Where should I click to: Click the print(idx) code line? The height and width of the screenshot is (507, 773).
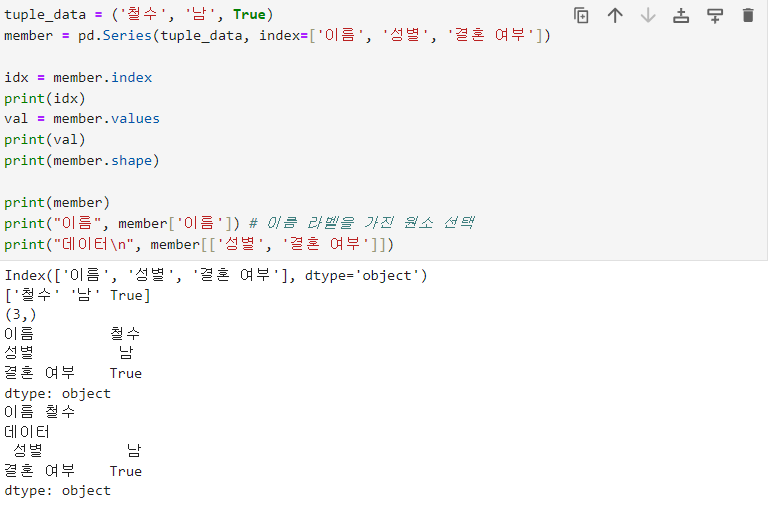(x=45, y=99)
